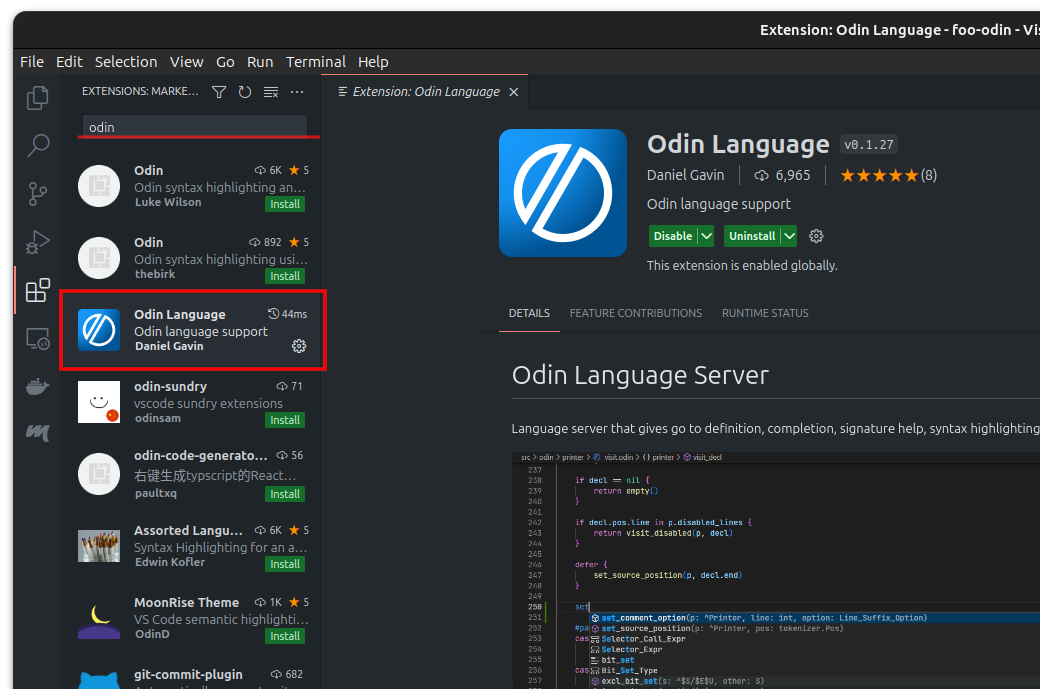This screenshot has height=689, width=1040.
Task: Select the odin-sundry list entry
Action: click(x=191, y=402)
